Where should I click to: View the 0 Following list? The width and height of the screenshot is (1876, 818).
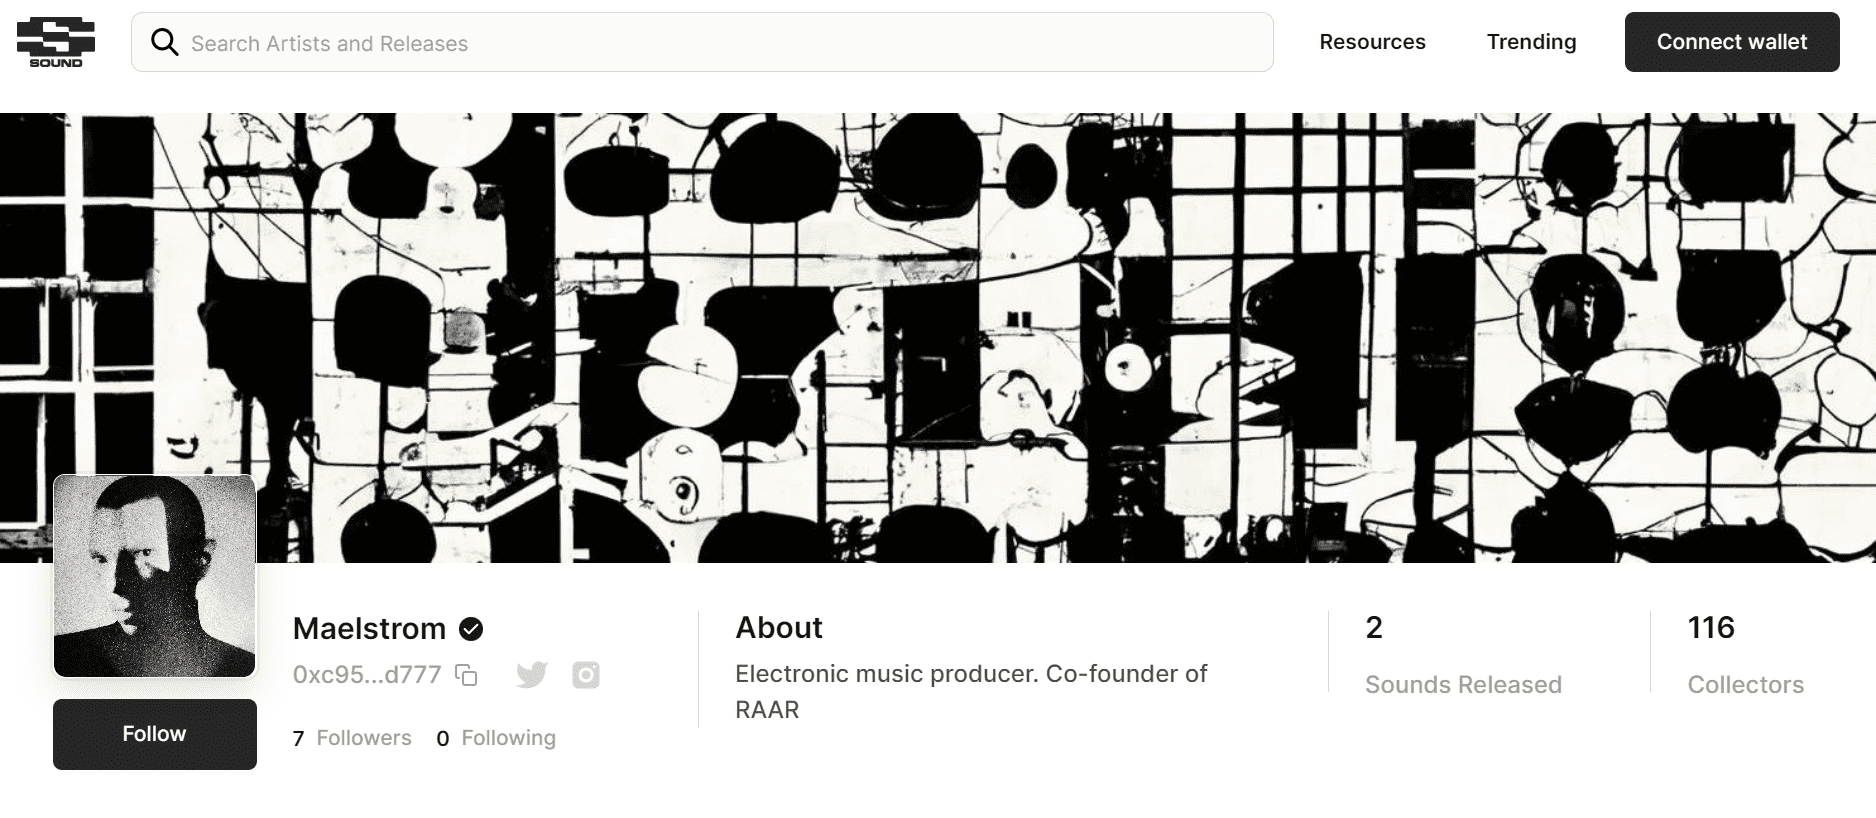tap(496, 738)
